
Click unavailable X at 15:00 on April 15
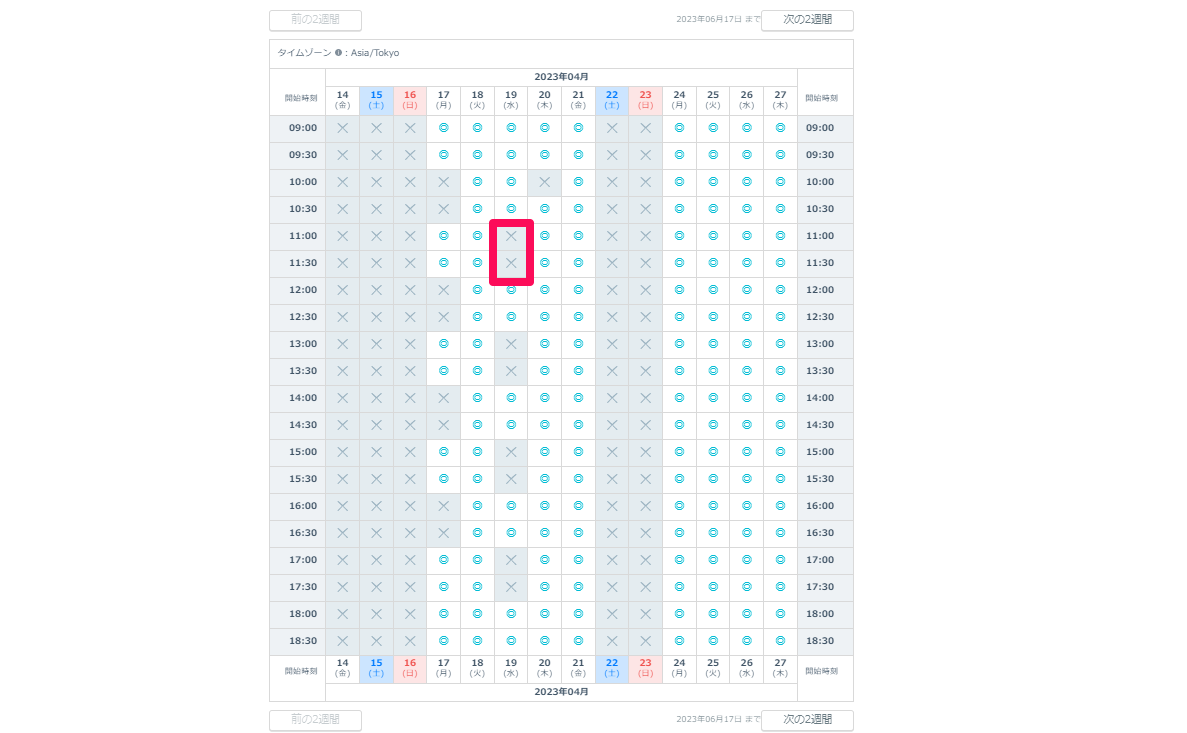point(376,452)
